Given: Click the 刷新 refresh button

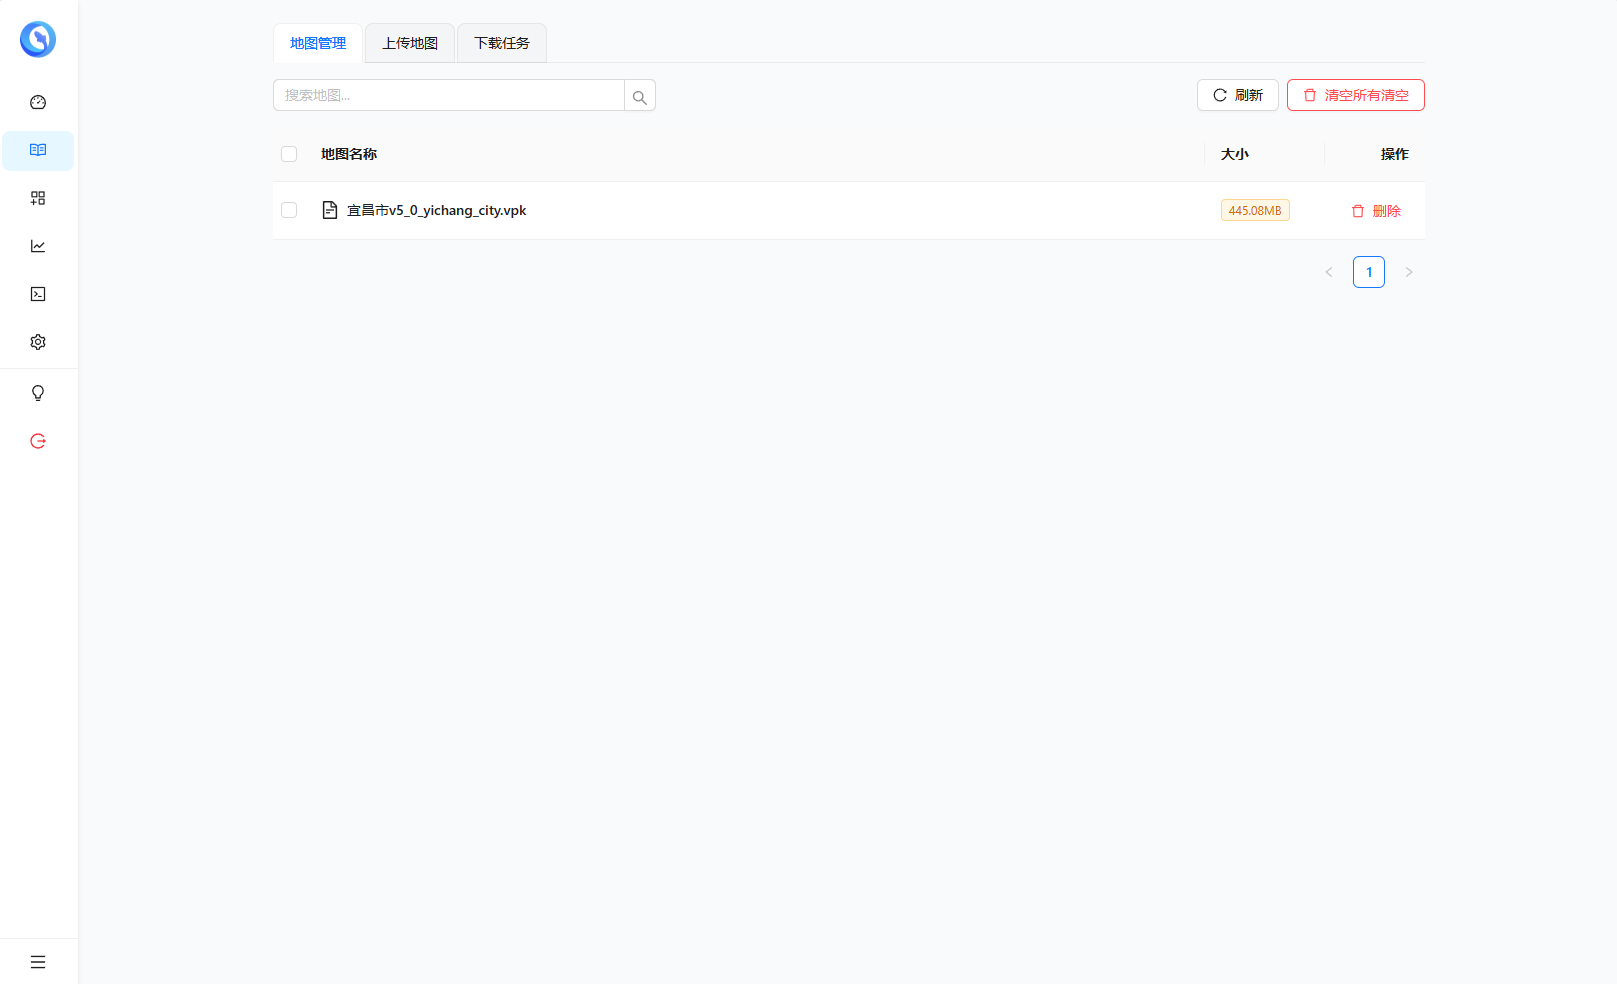Looking at the screenshot, I should pos(1238,95).
